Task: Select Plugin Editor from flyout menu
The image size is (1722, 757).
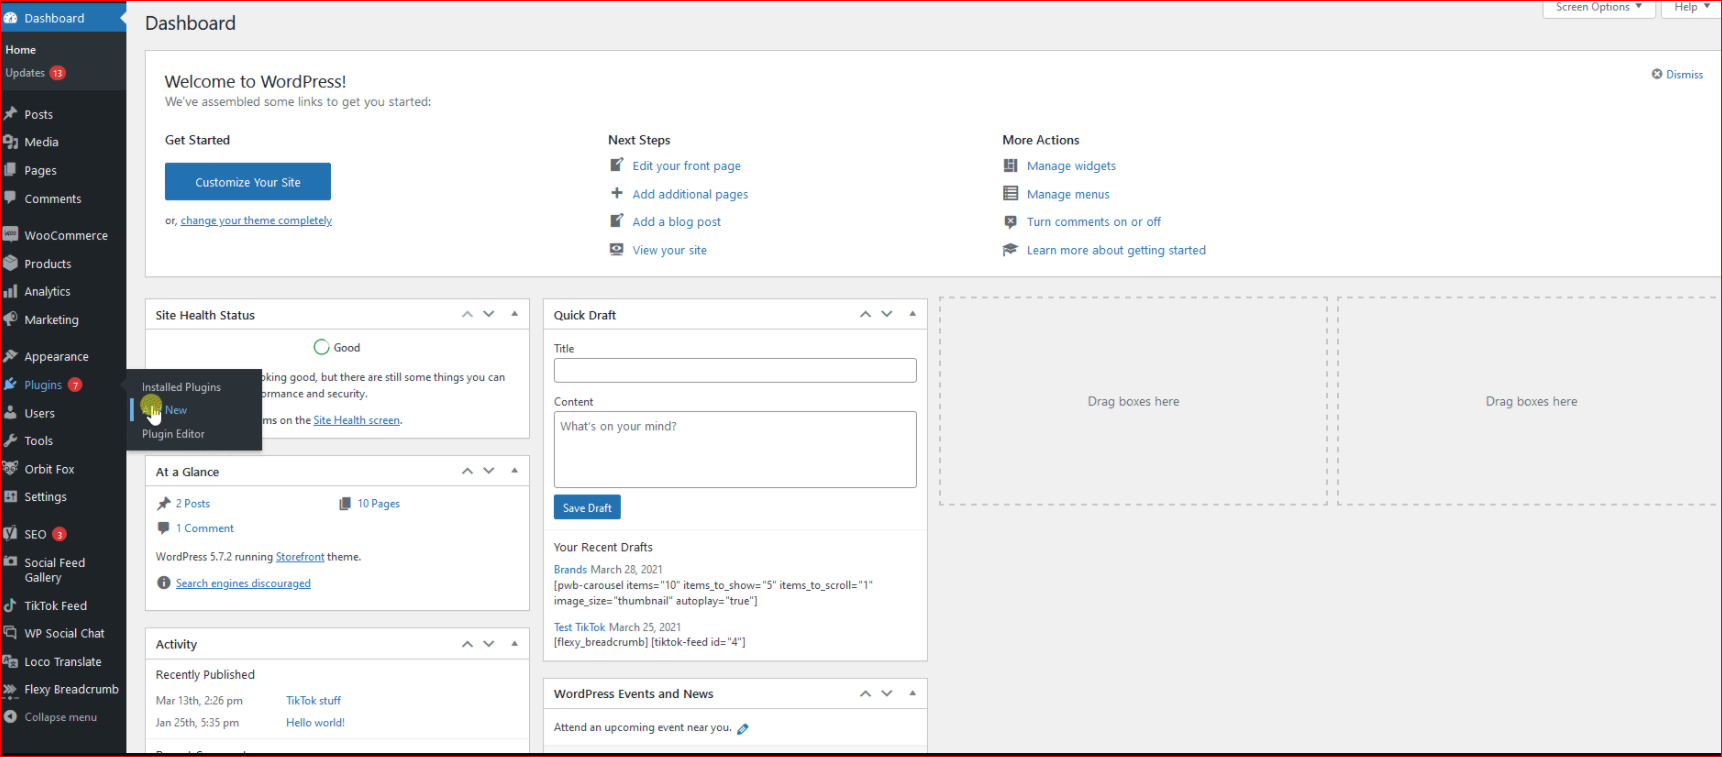Action: pos(173,434)
